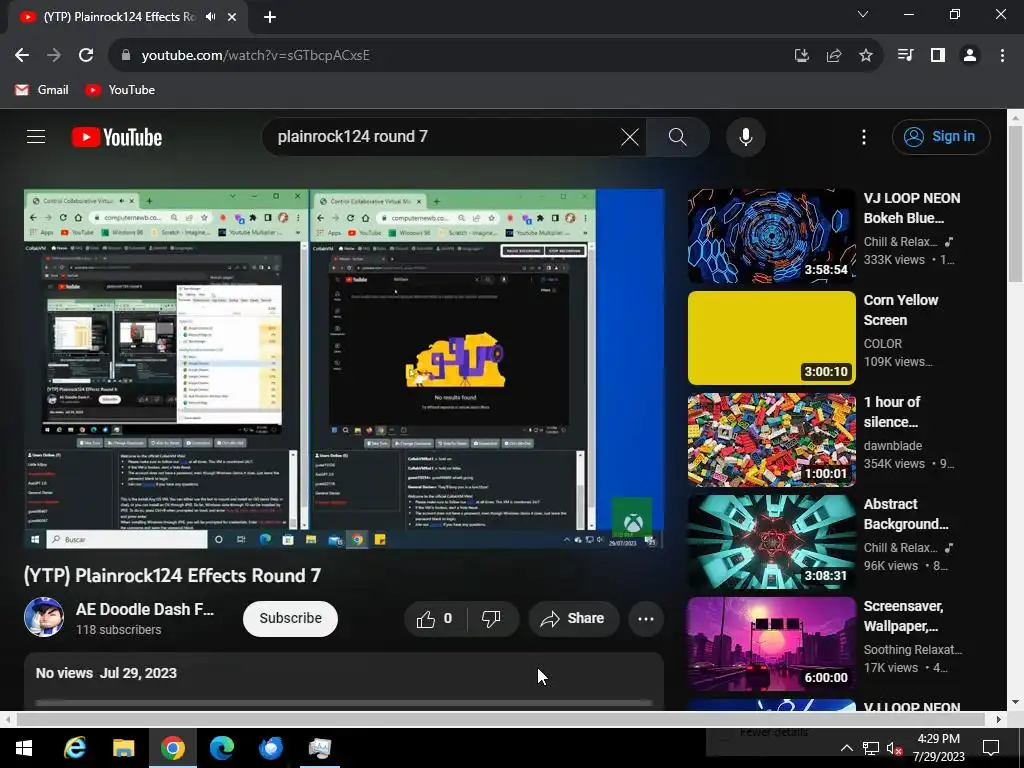
Task: Go to YouTube home via logo
Action: pos(117,137)
